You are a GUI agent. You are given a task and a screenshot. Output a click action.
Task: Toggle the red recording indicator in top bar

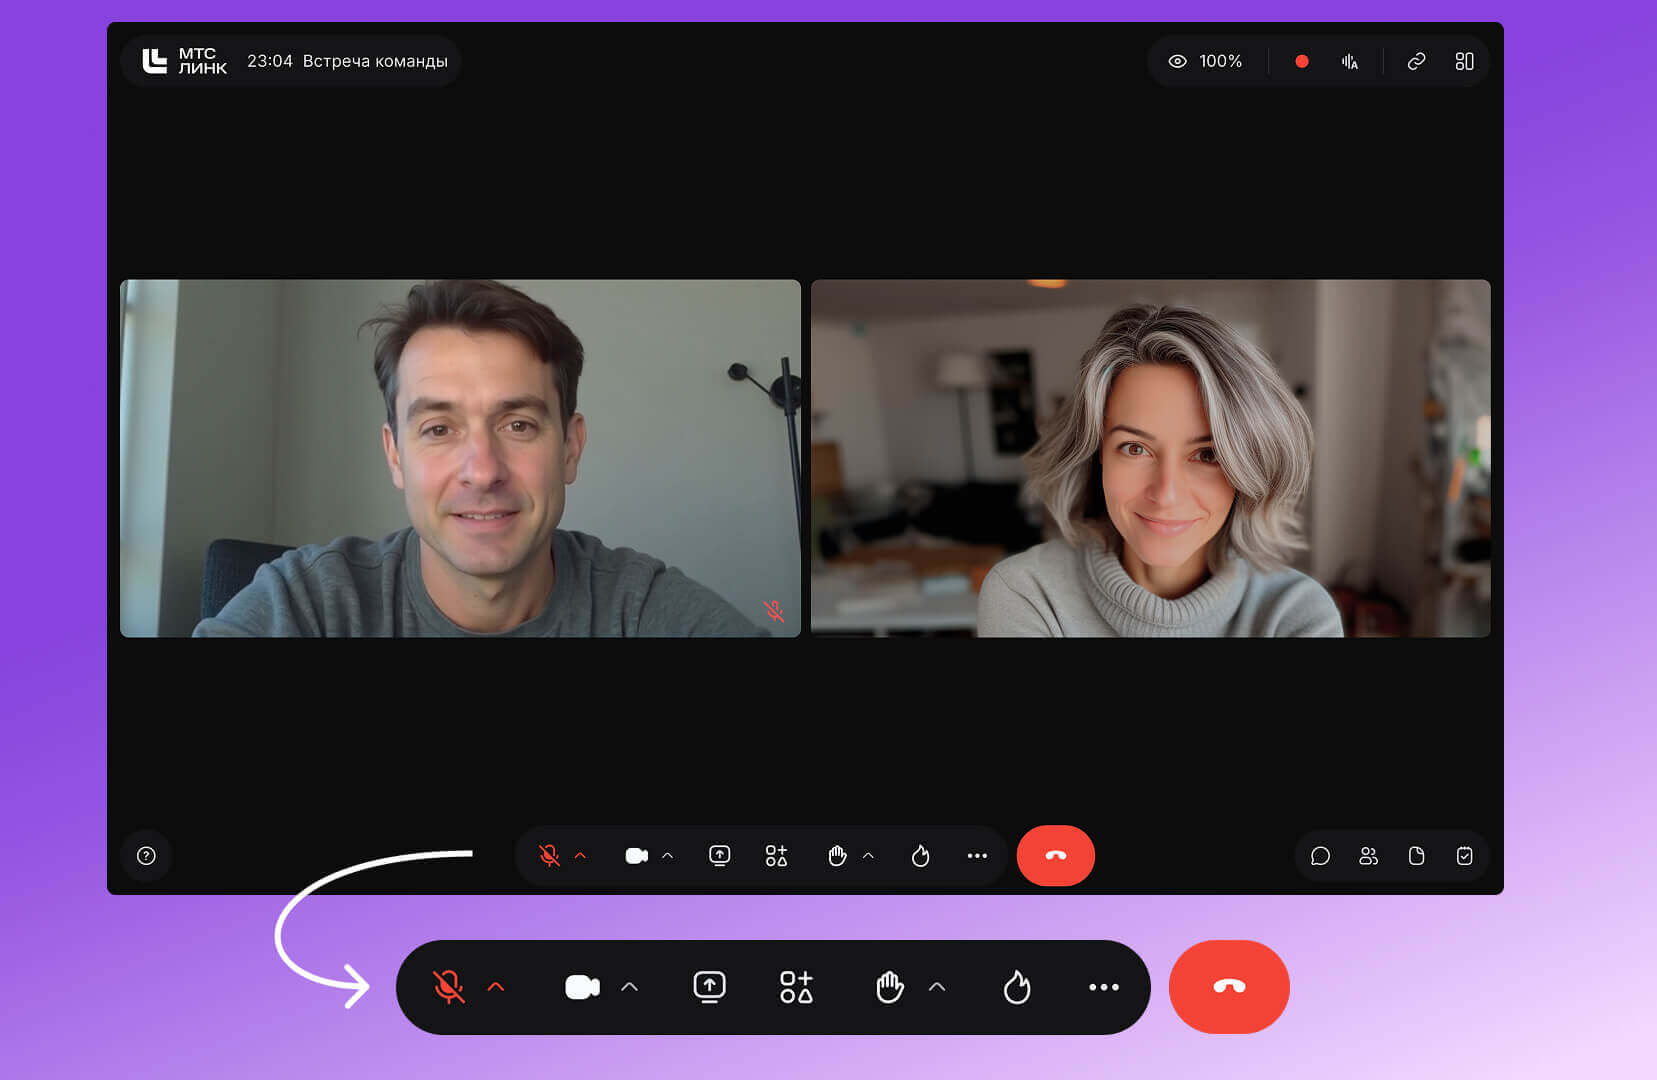[x=1301, y=61]
